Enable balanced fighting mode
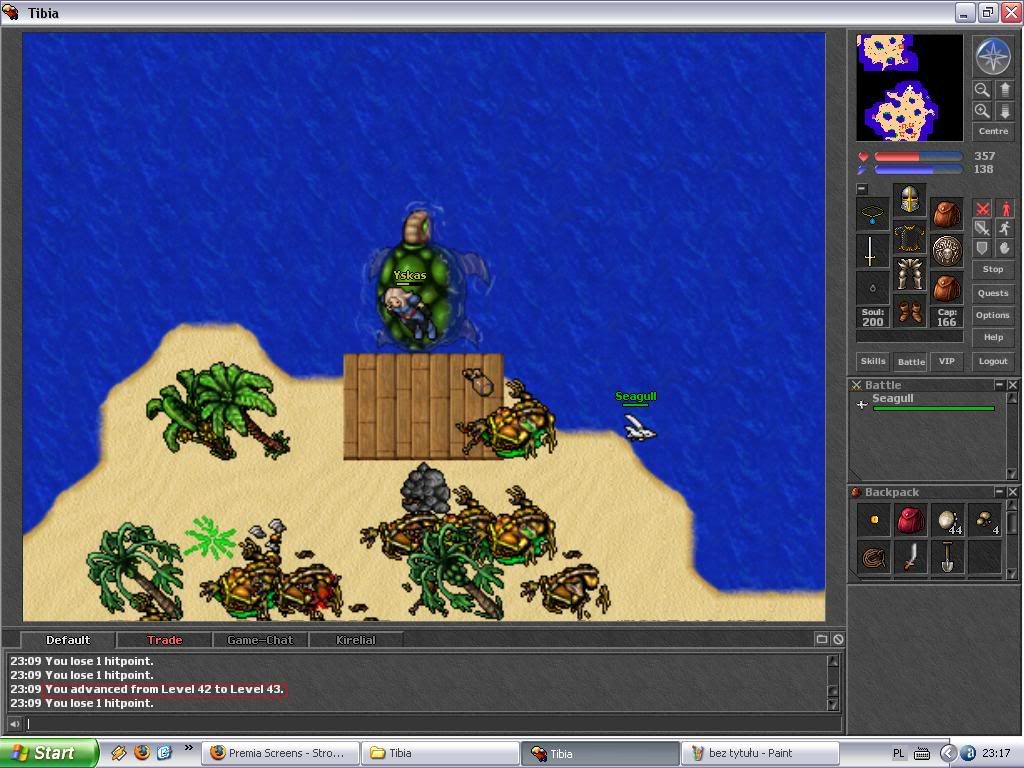Screen dimensions: 1024x768 [982, 228]
